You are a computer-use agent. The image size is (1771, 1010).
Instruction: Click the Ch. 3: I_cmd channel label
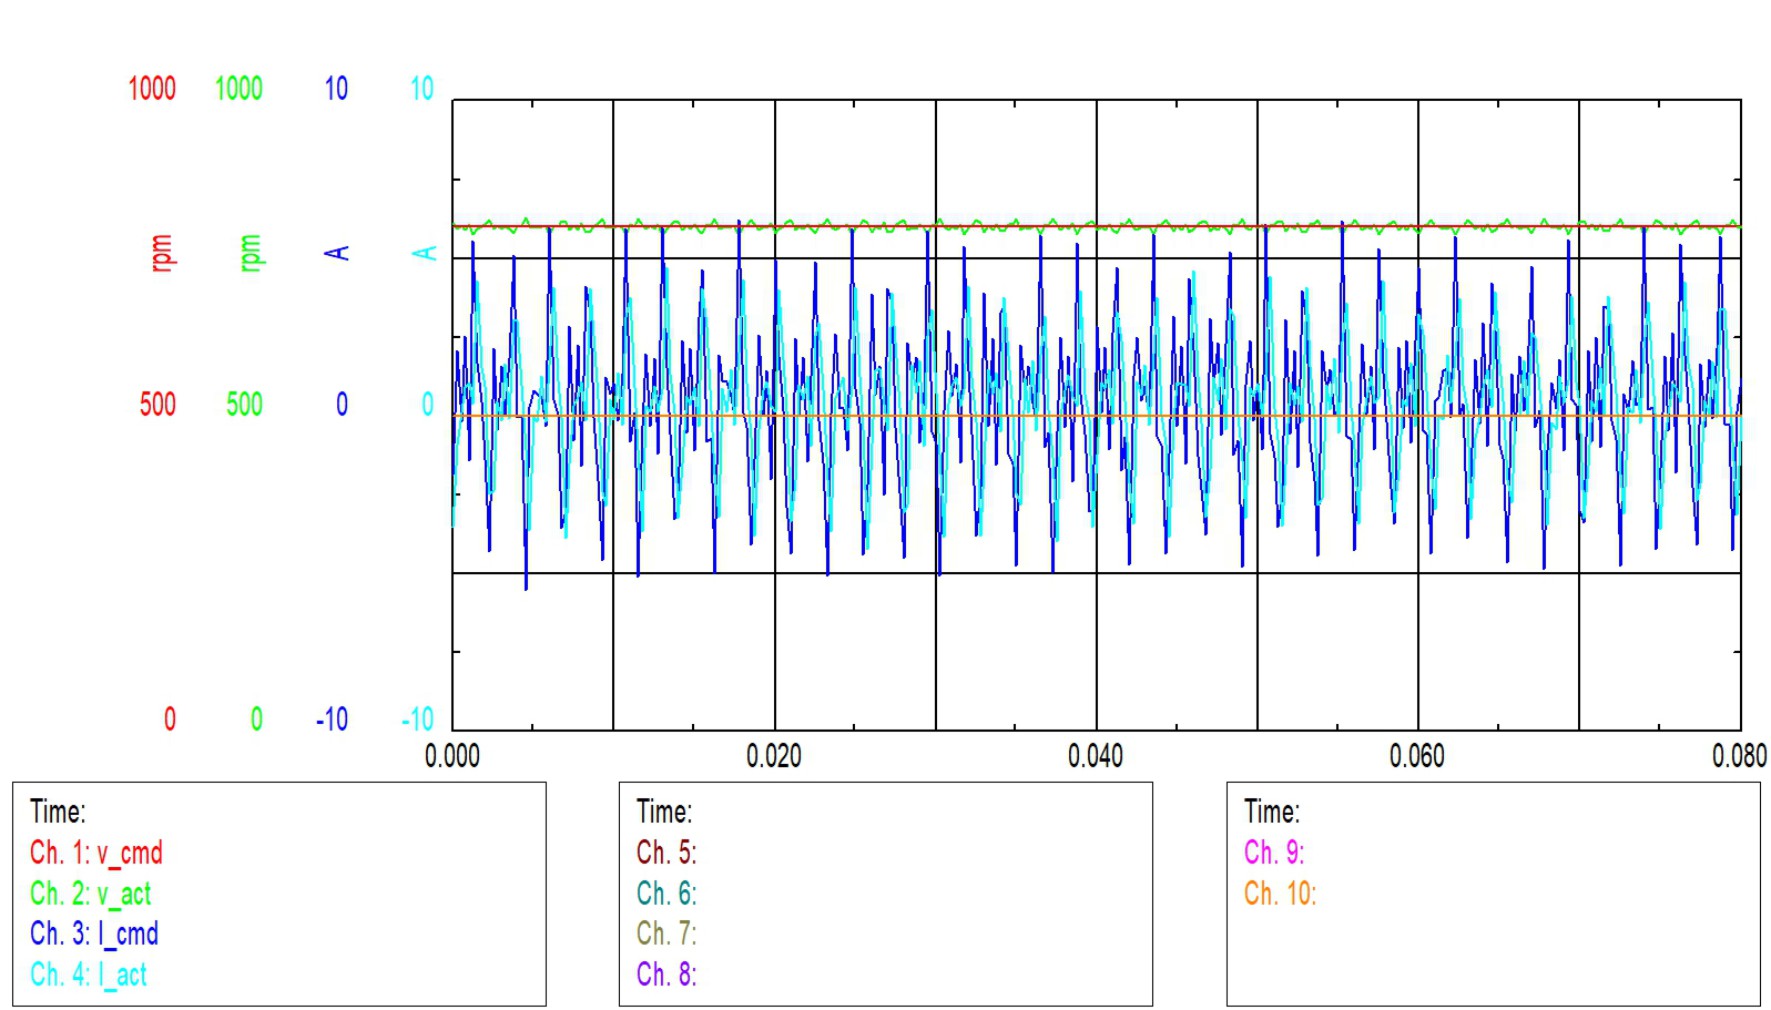pos(94,934)
